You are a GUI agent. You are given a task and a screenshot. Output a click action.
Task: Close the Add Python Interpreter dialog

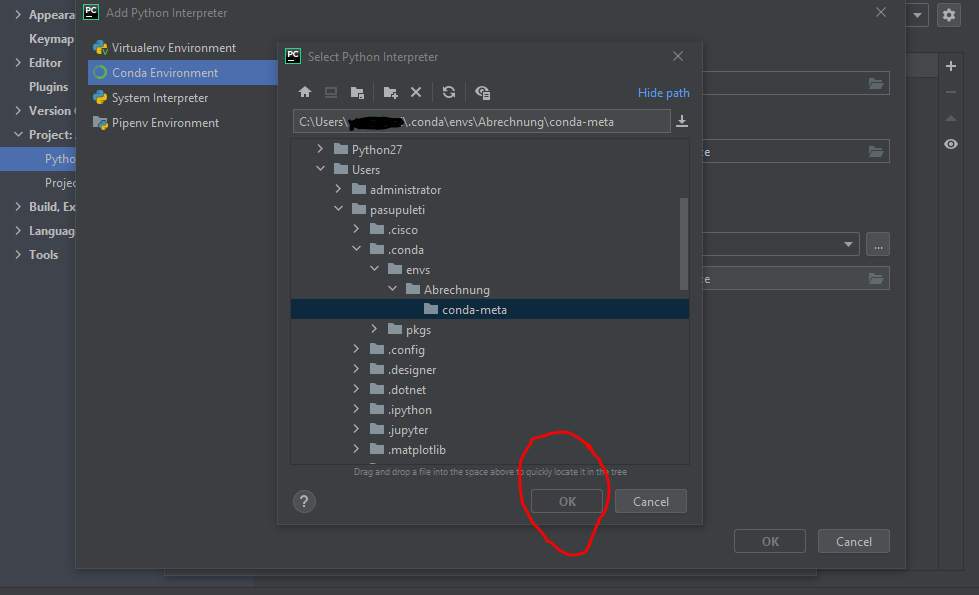[x=880, y=12]
